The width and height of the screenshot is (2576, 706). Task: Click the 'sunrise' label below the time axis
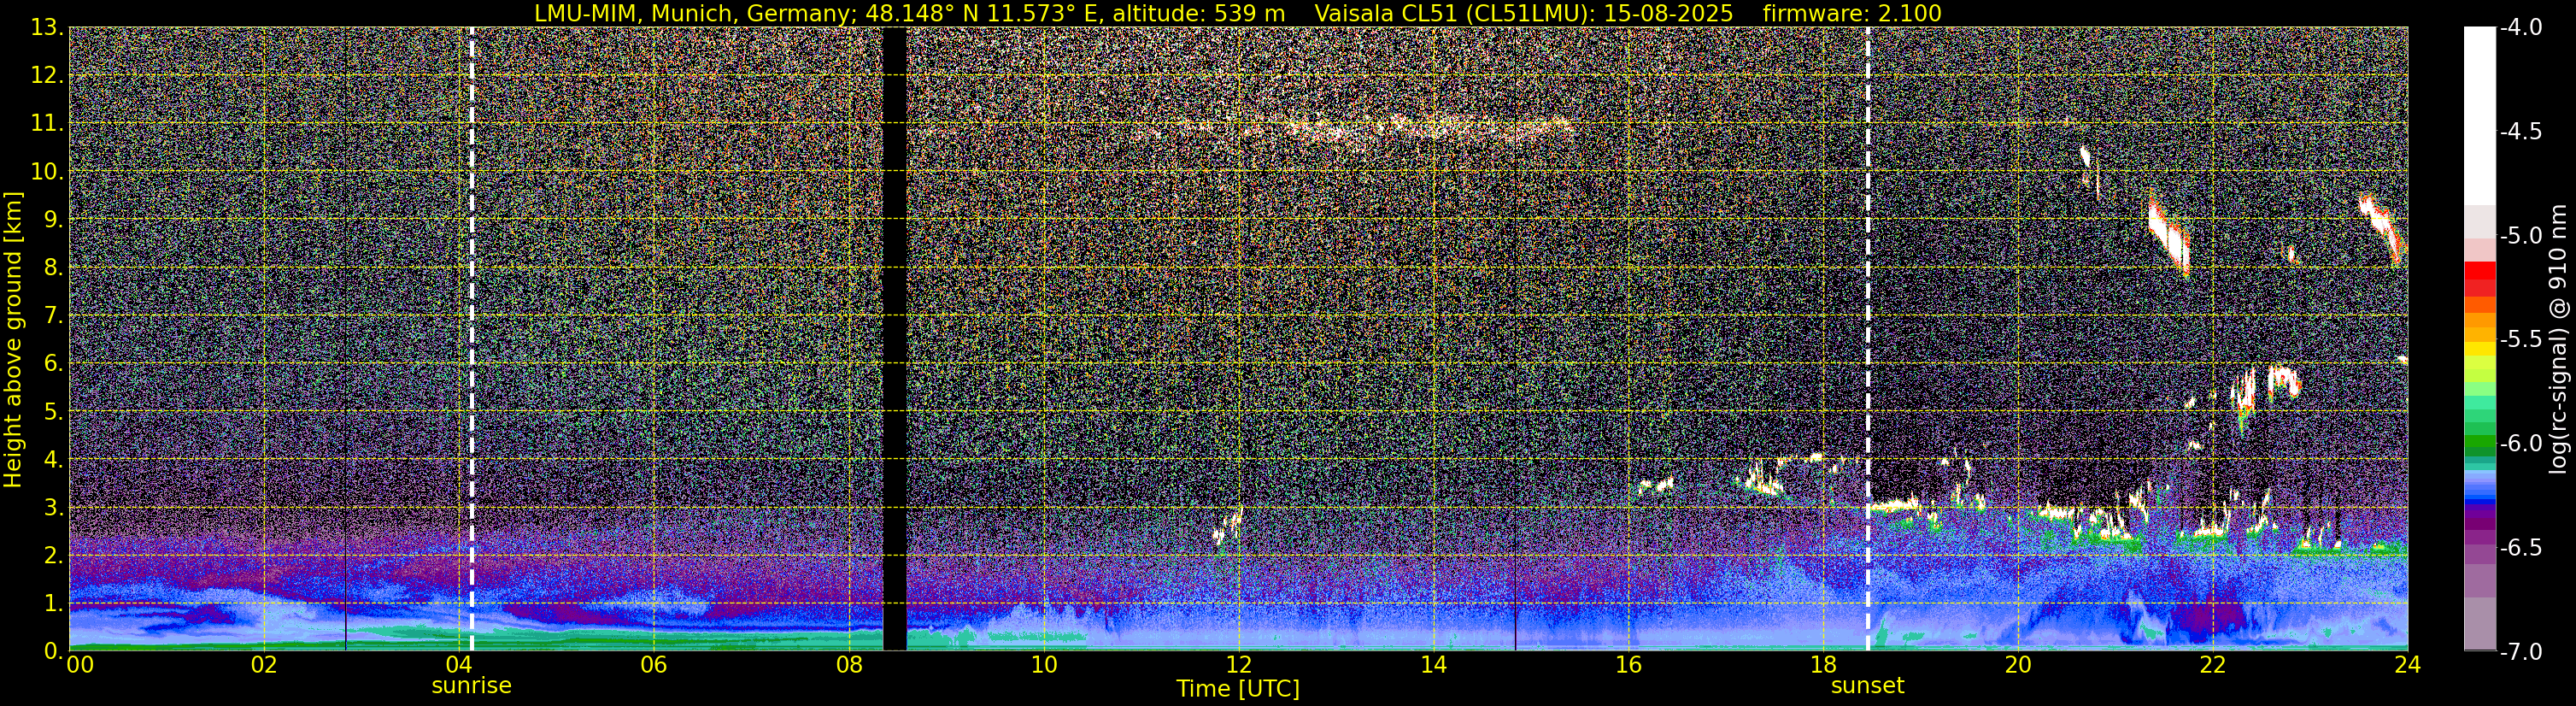(471, 686)
